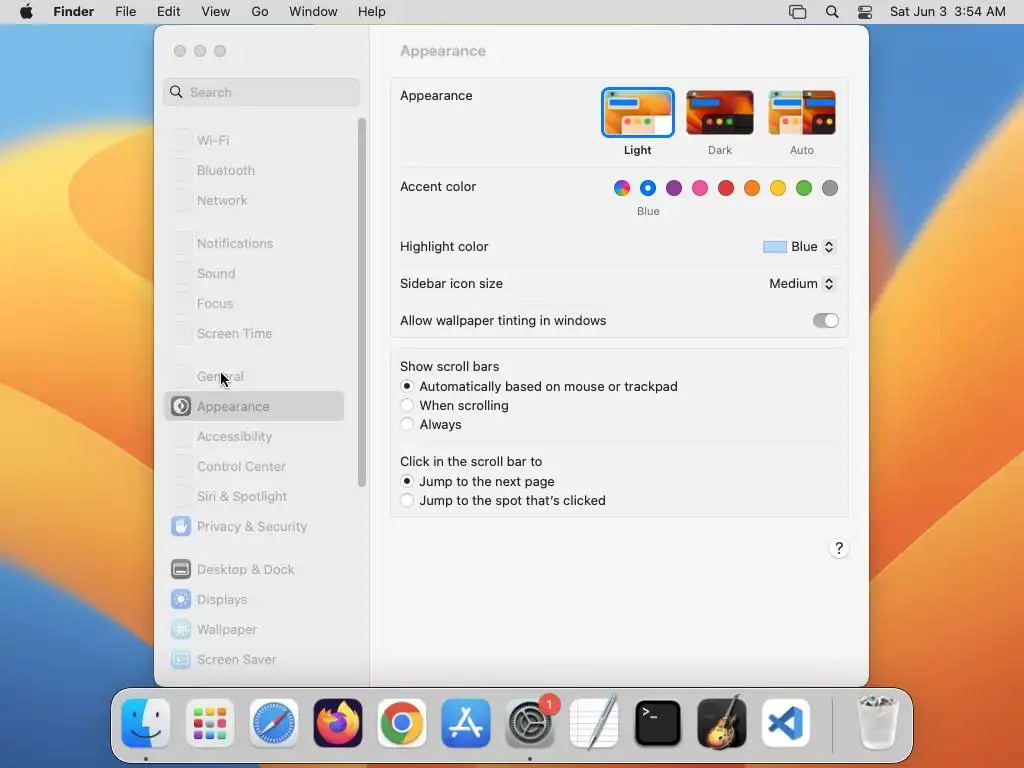Click the sidebar vertical scrollbar
Screen dimensions: 1024x768
click(362, 302)
